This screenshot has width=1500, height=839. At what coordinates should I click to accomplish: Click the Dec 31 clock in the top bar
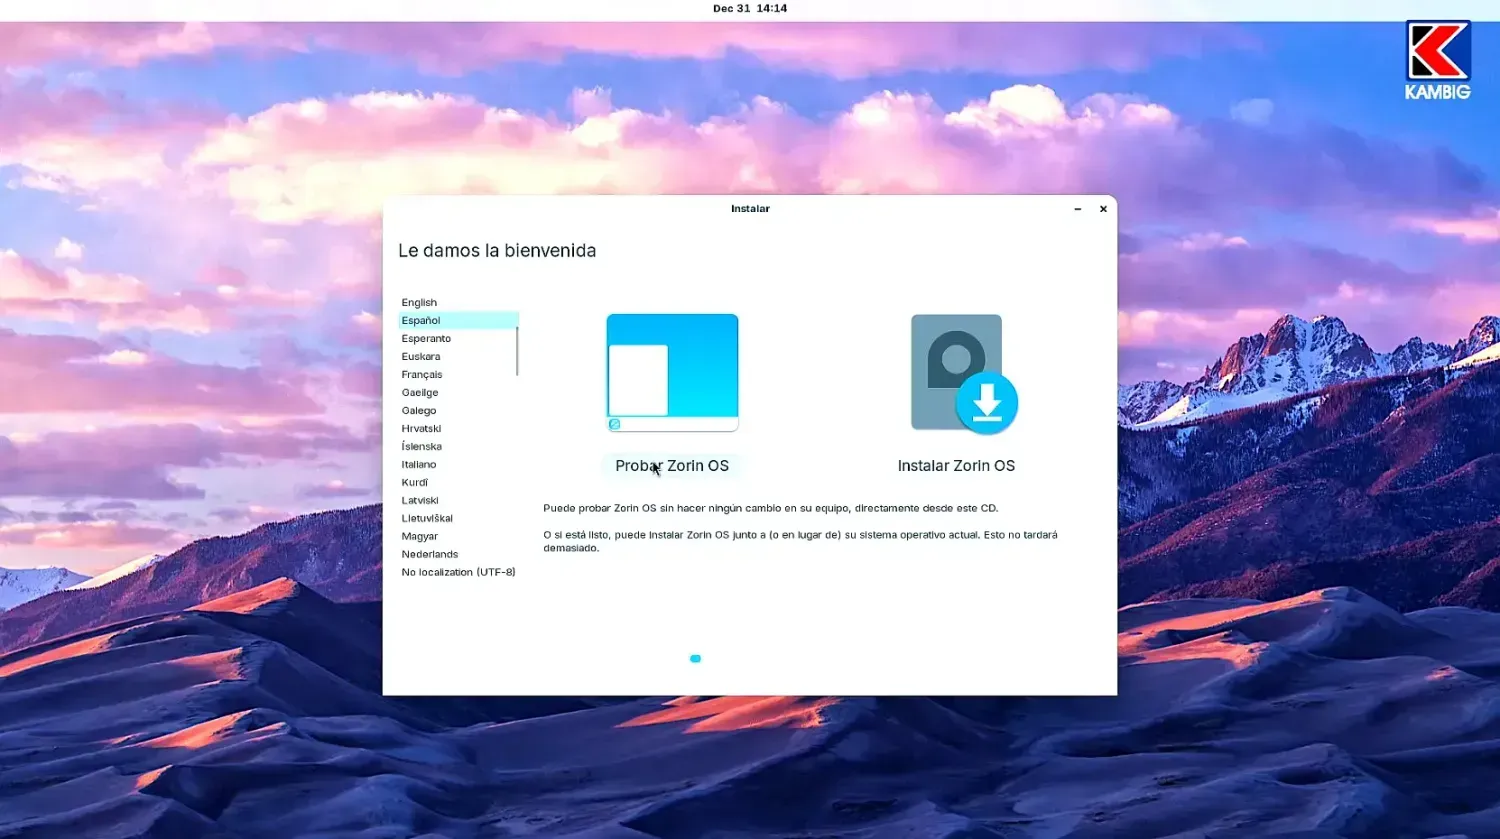[750, 8]
